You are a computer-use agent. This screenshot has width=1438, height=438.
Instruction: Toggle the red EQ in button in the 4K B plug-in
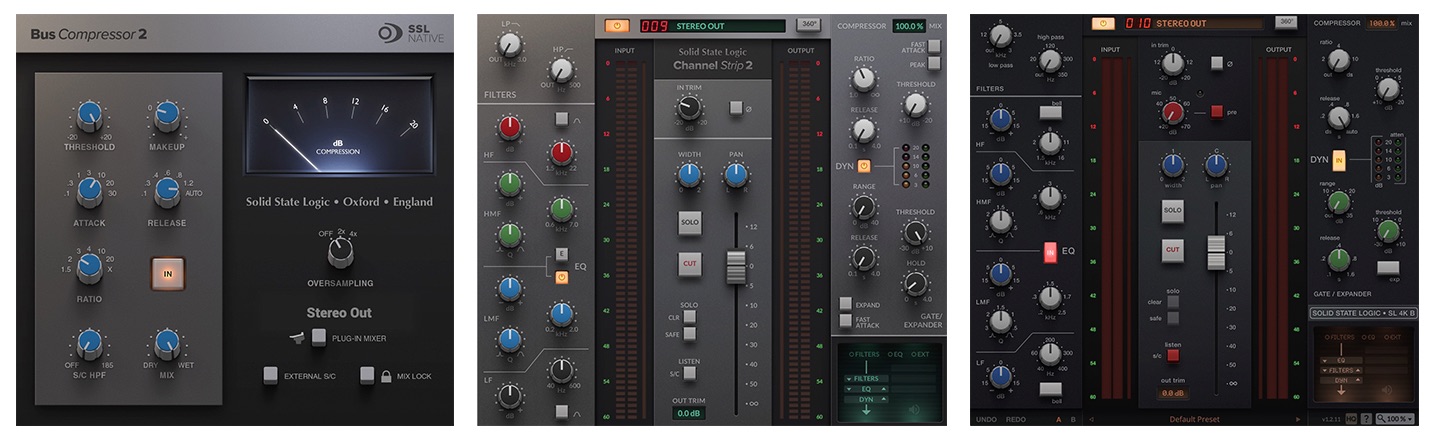(x=1050, y=252)
